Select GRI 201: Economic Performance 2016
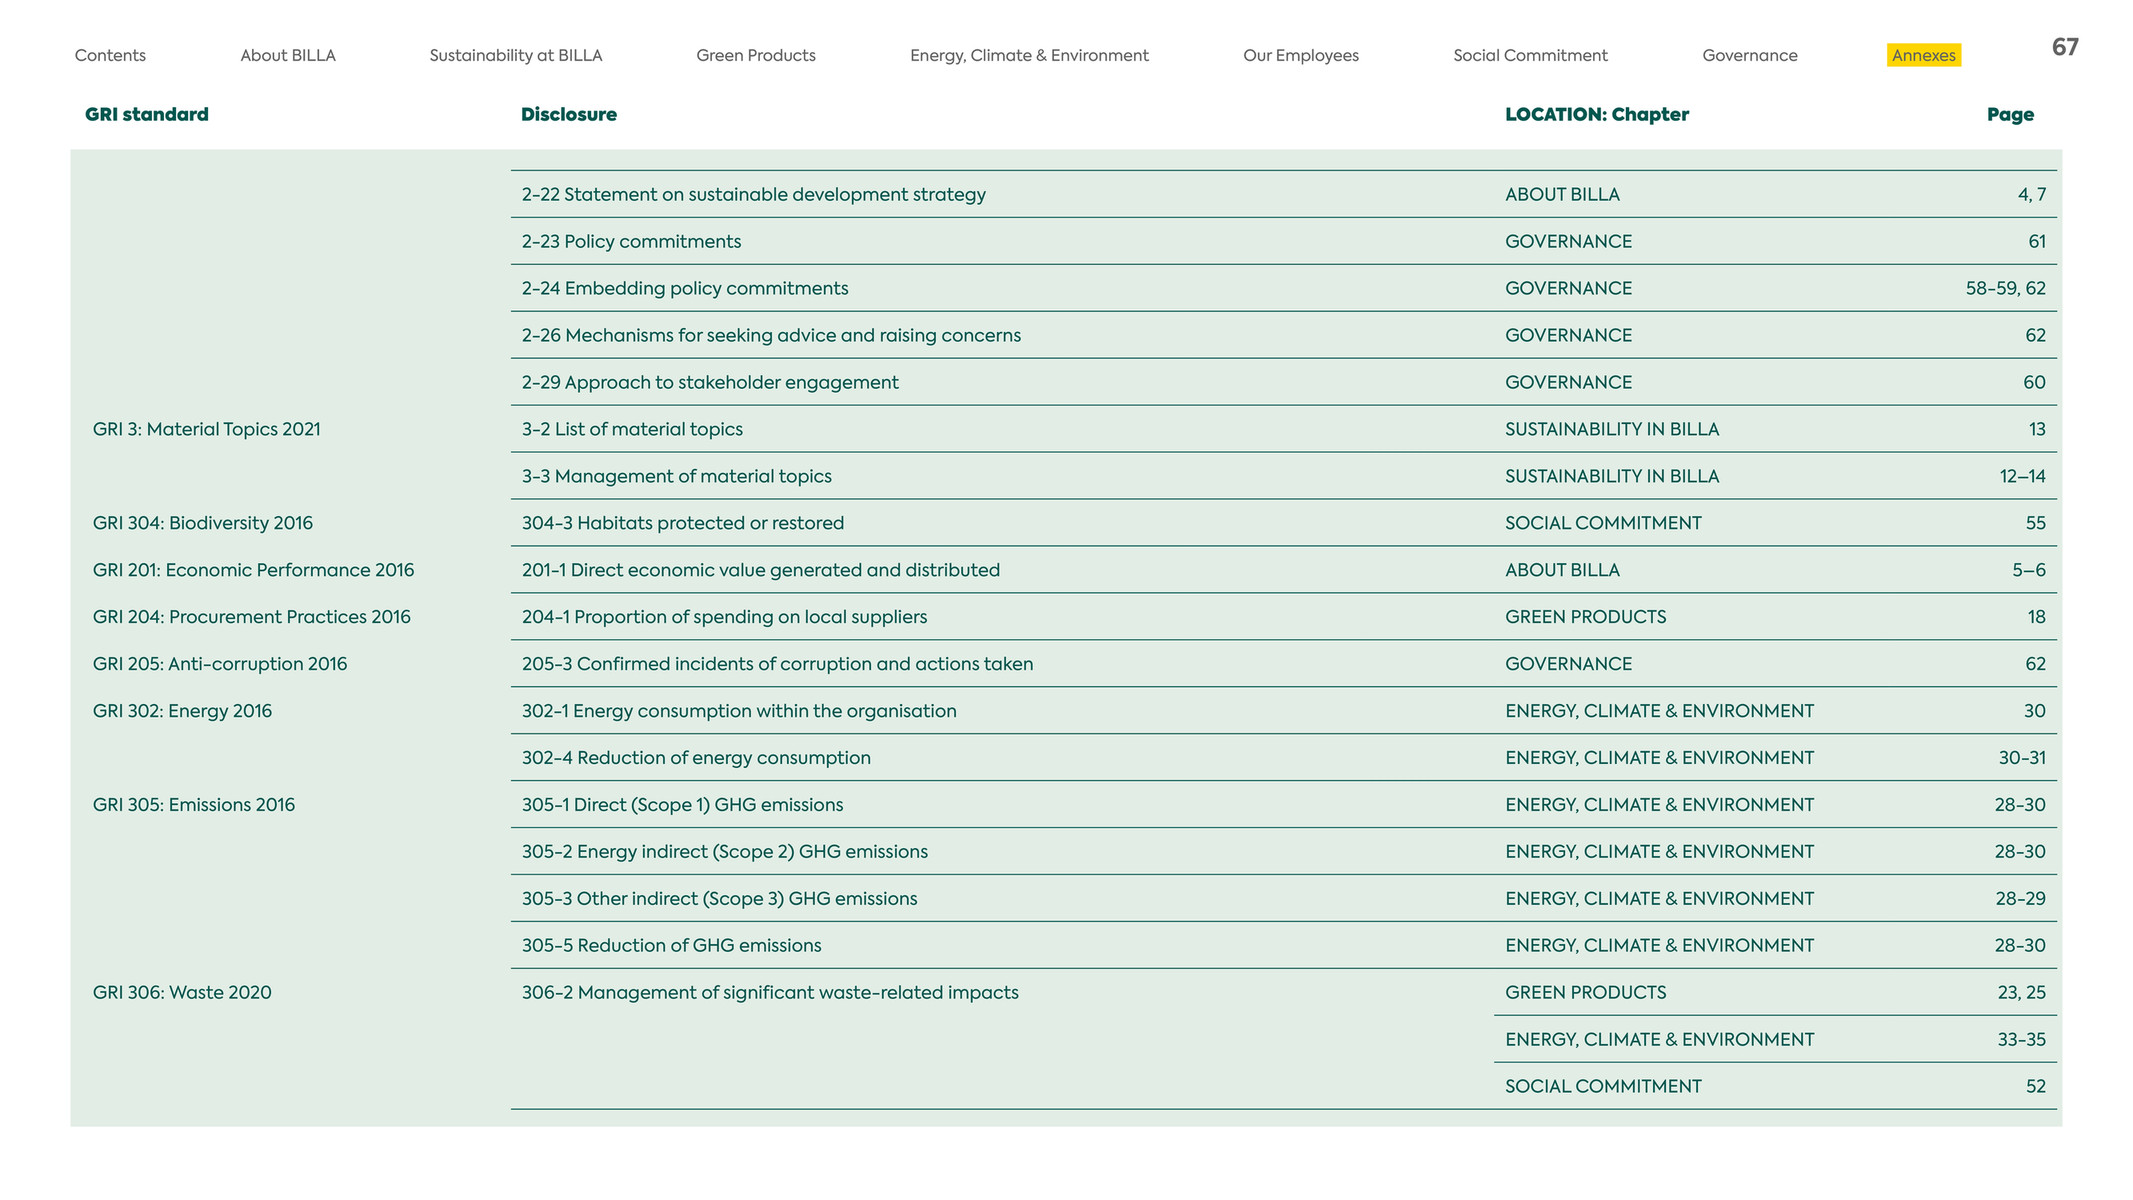This screenshot has height=1200, width=2133. pos(253,570)
